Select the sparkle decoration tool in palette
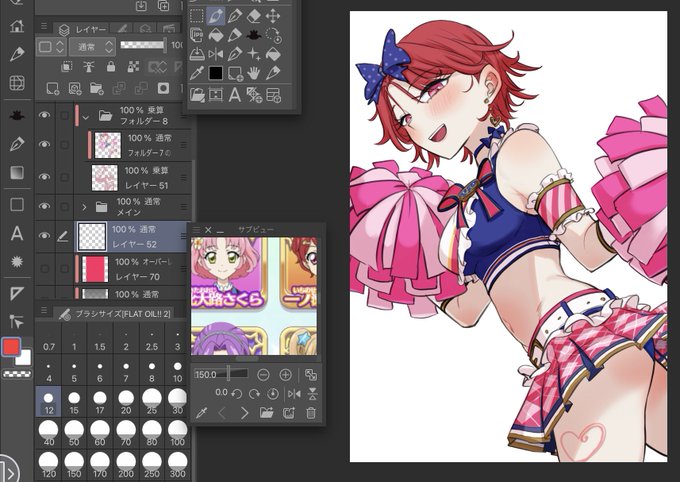Screen dimensions: 680x482 pyautogui.click(x=254, y=54)
